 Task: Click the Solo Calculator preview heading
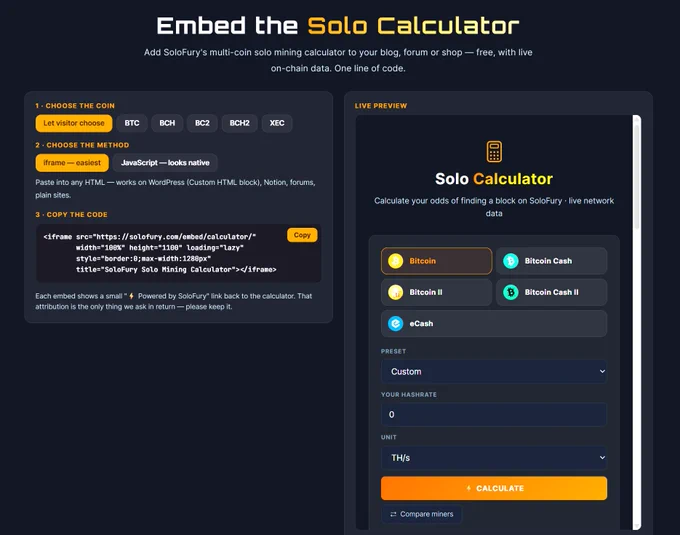coord(494,179)
